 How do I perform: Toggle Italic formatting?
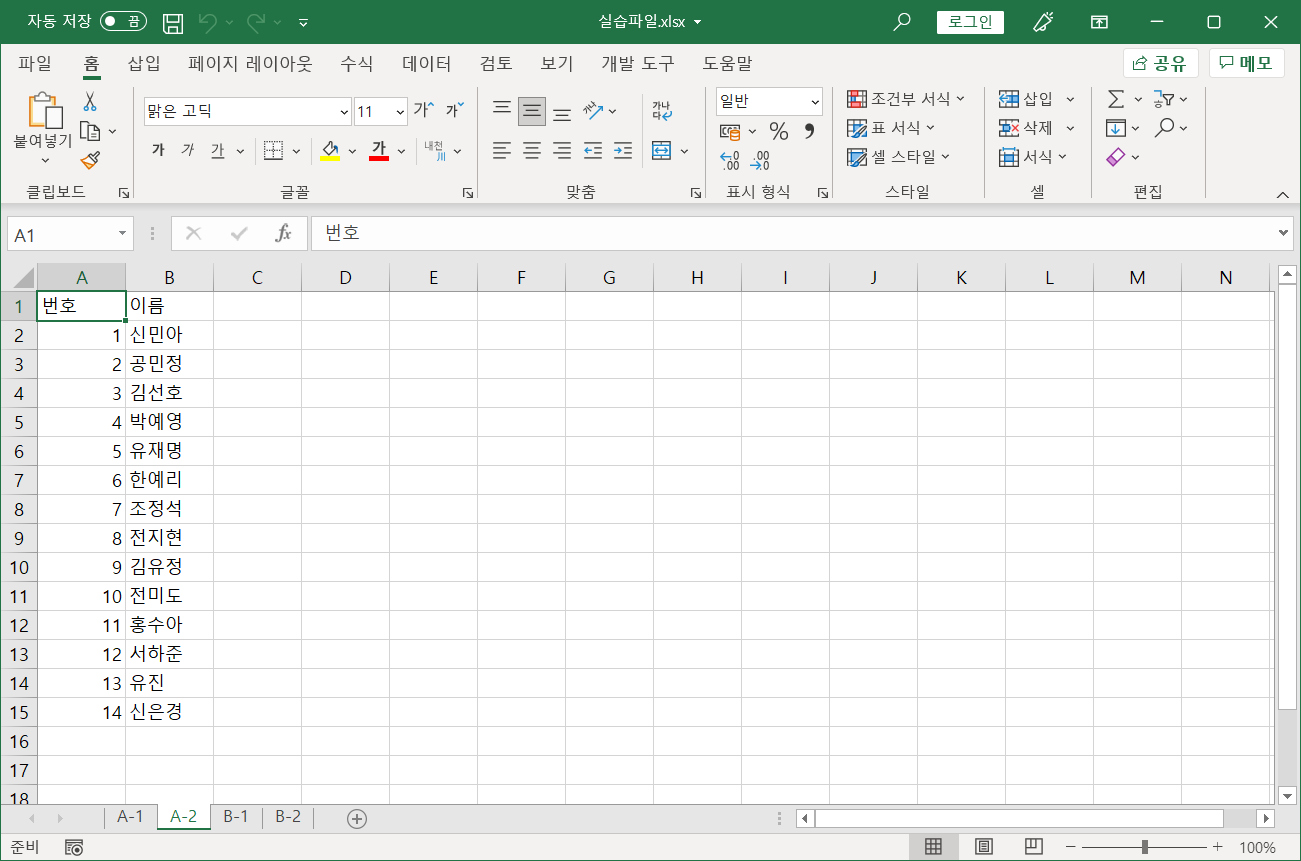pos(188,151)
